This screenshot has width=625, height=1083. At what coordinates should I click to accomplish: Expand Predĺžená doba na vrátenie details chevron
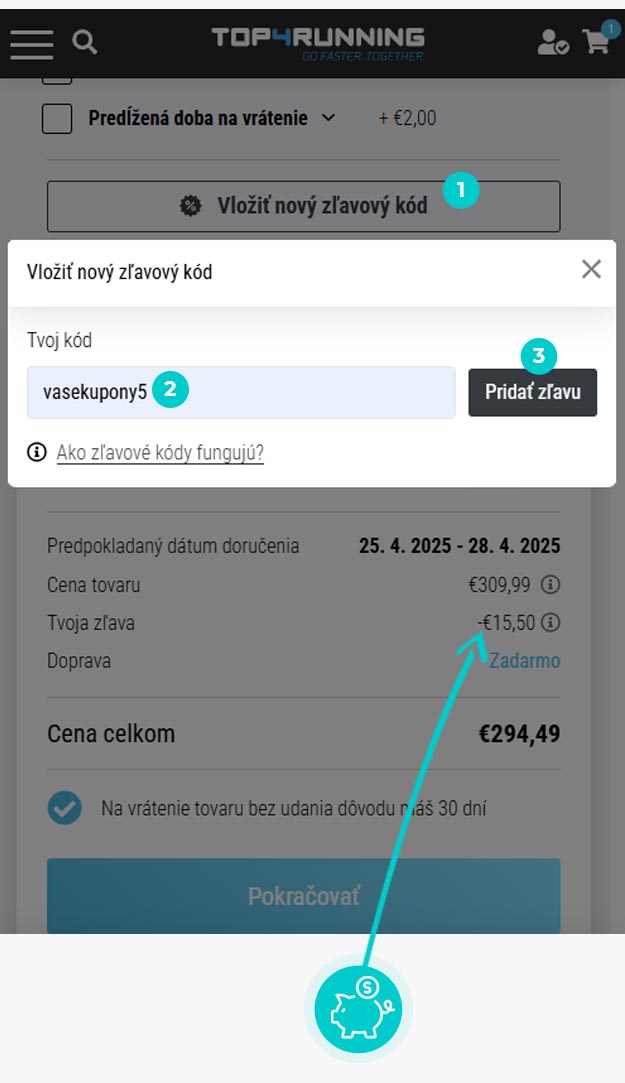pos(328,118)
